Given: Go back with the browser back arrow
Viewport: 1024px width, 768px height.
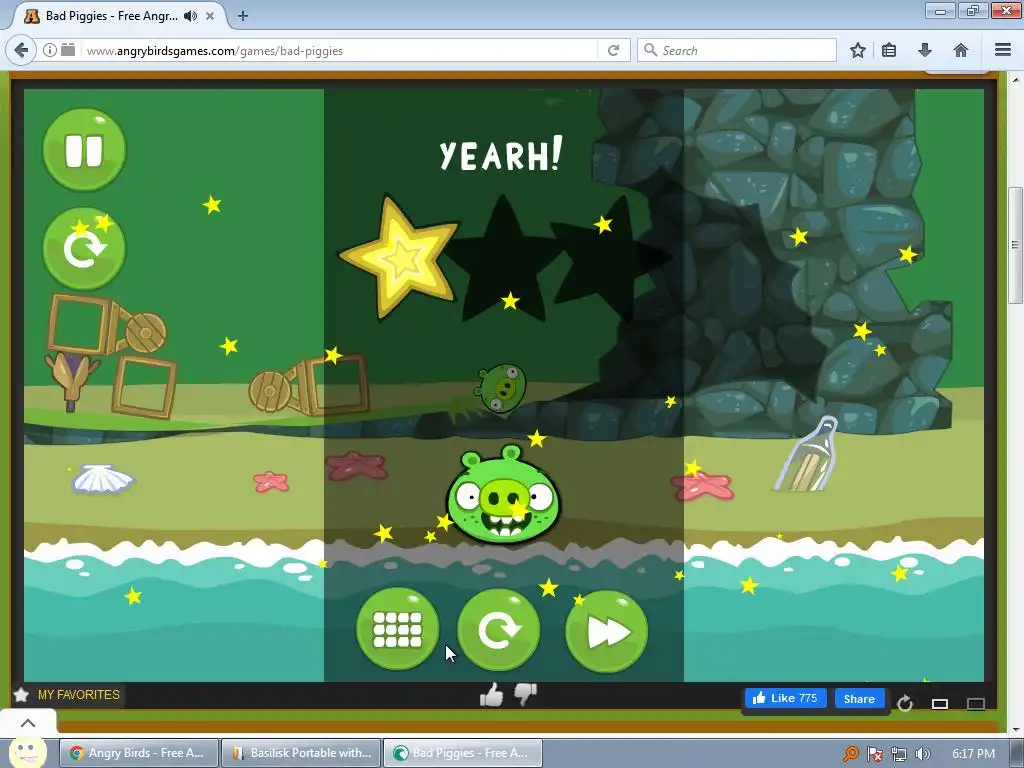Looking at the screenshot, I should 22,50.
